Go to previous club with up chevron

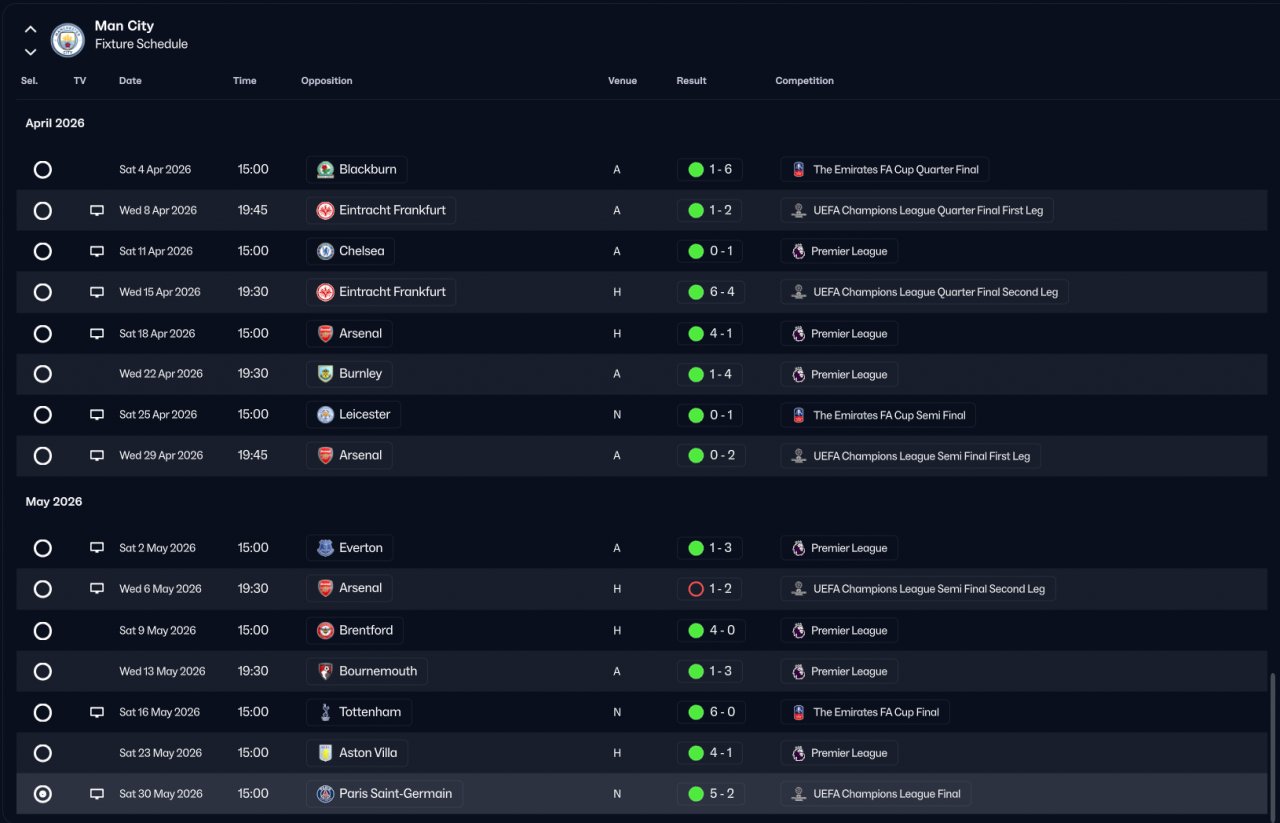(31, 29)
